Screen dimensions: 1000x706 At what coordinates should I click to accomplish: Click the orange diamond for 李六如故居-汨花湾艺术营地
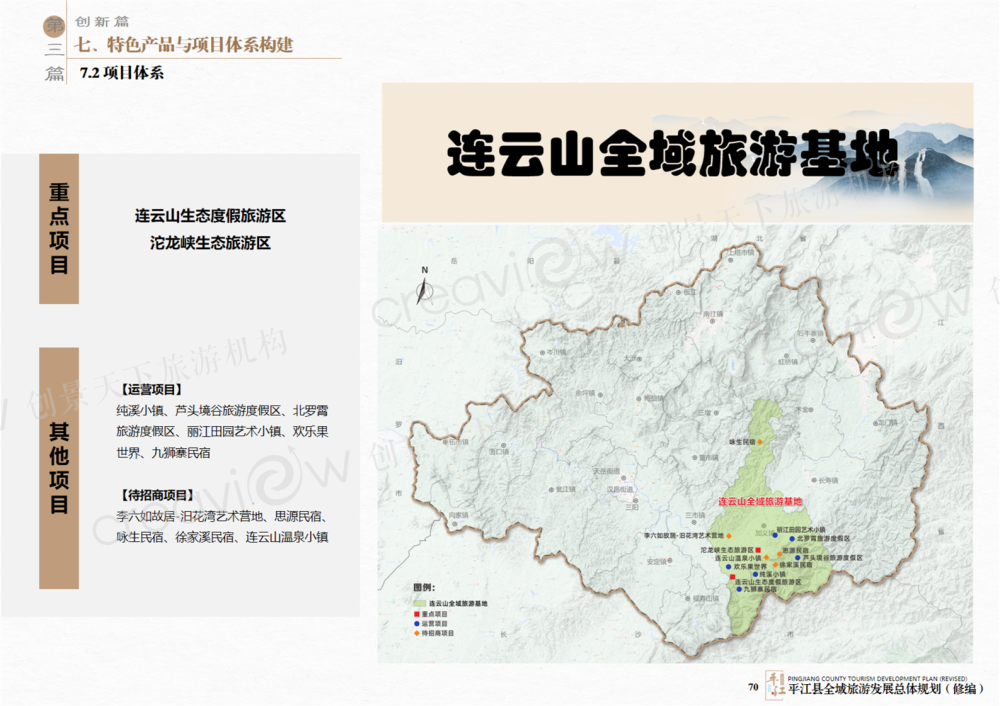point(729,536)
